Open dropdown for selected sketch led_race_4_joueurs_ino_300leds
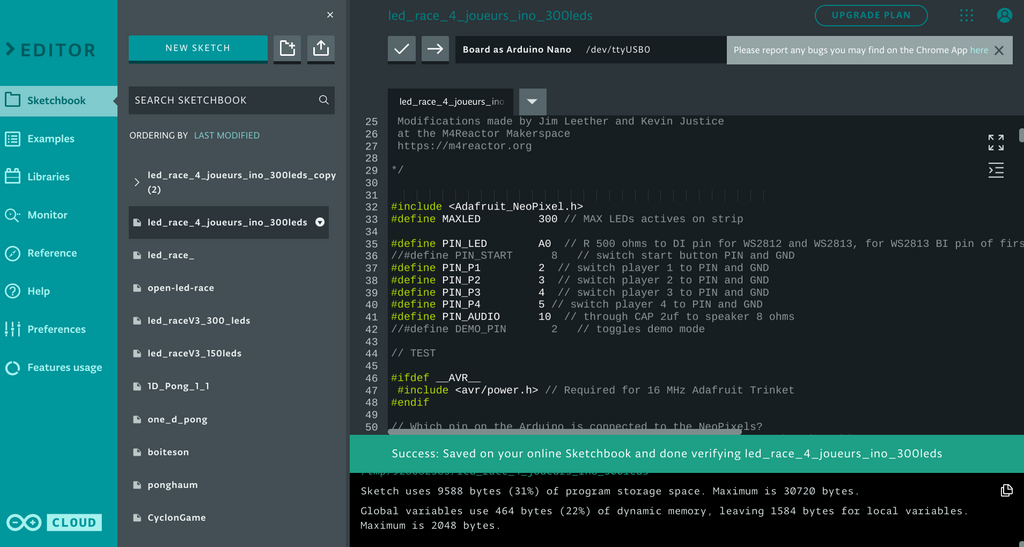 [320, 222]
